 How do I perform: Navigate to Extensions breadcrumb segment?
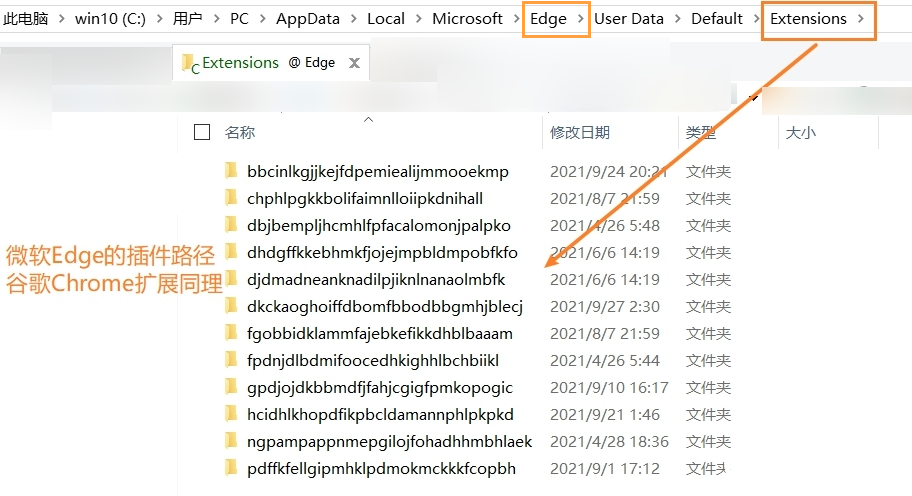[808, 19]
